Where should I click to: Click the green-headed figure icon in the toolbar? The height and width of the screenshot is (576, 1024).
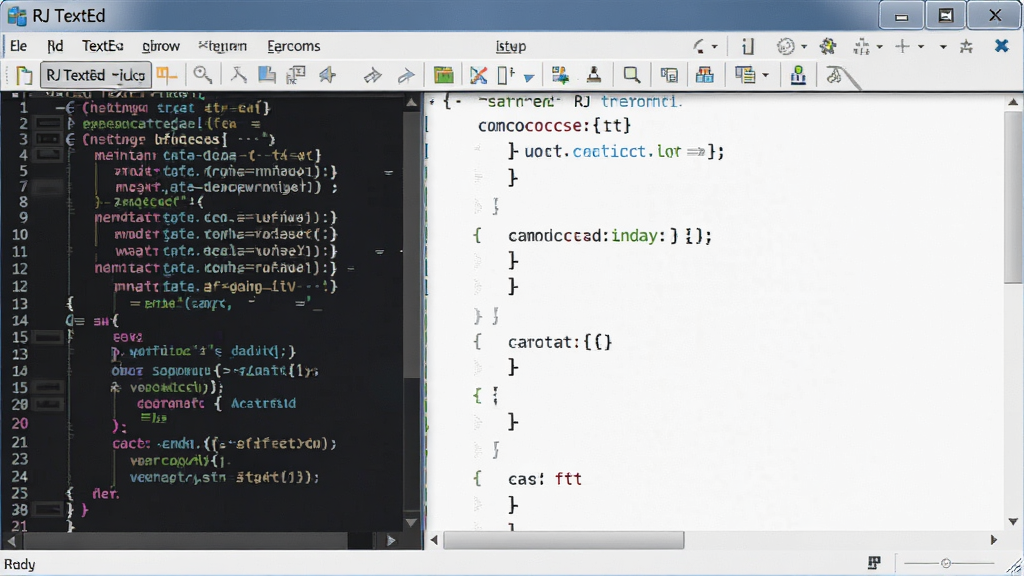pos(798,75)
